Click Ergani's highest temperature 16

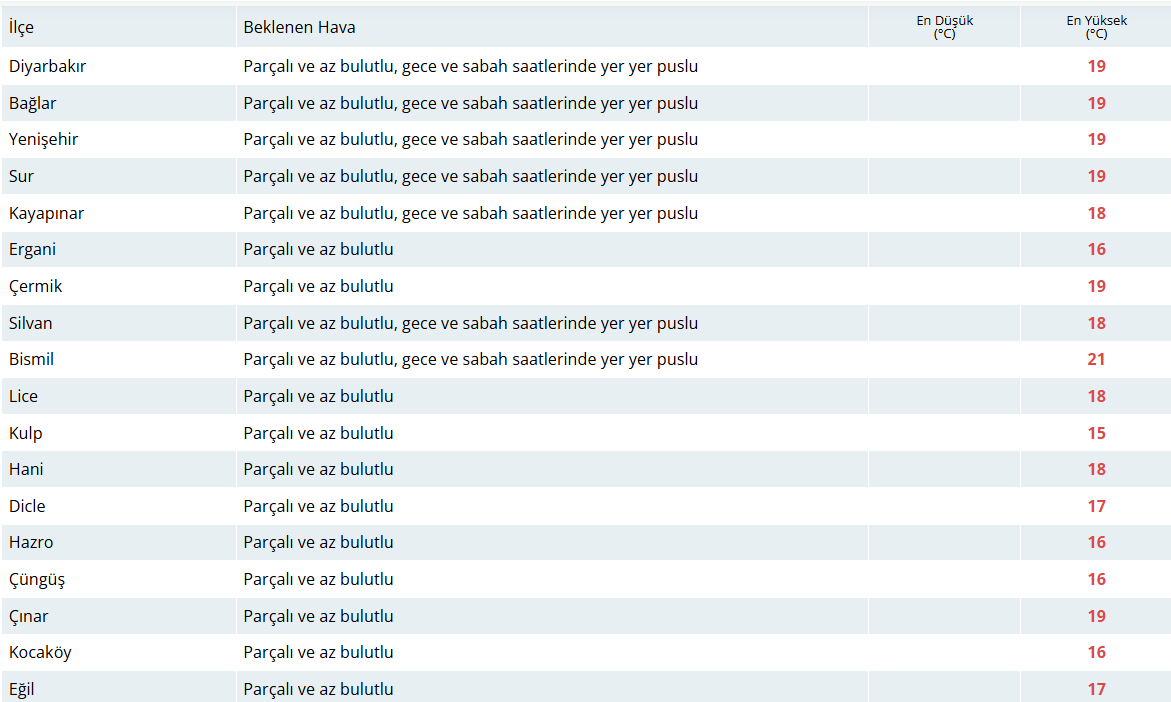coord(1096,249)
